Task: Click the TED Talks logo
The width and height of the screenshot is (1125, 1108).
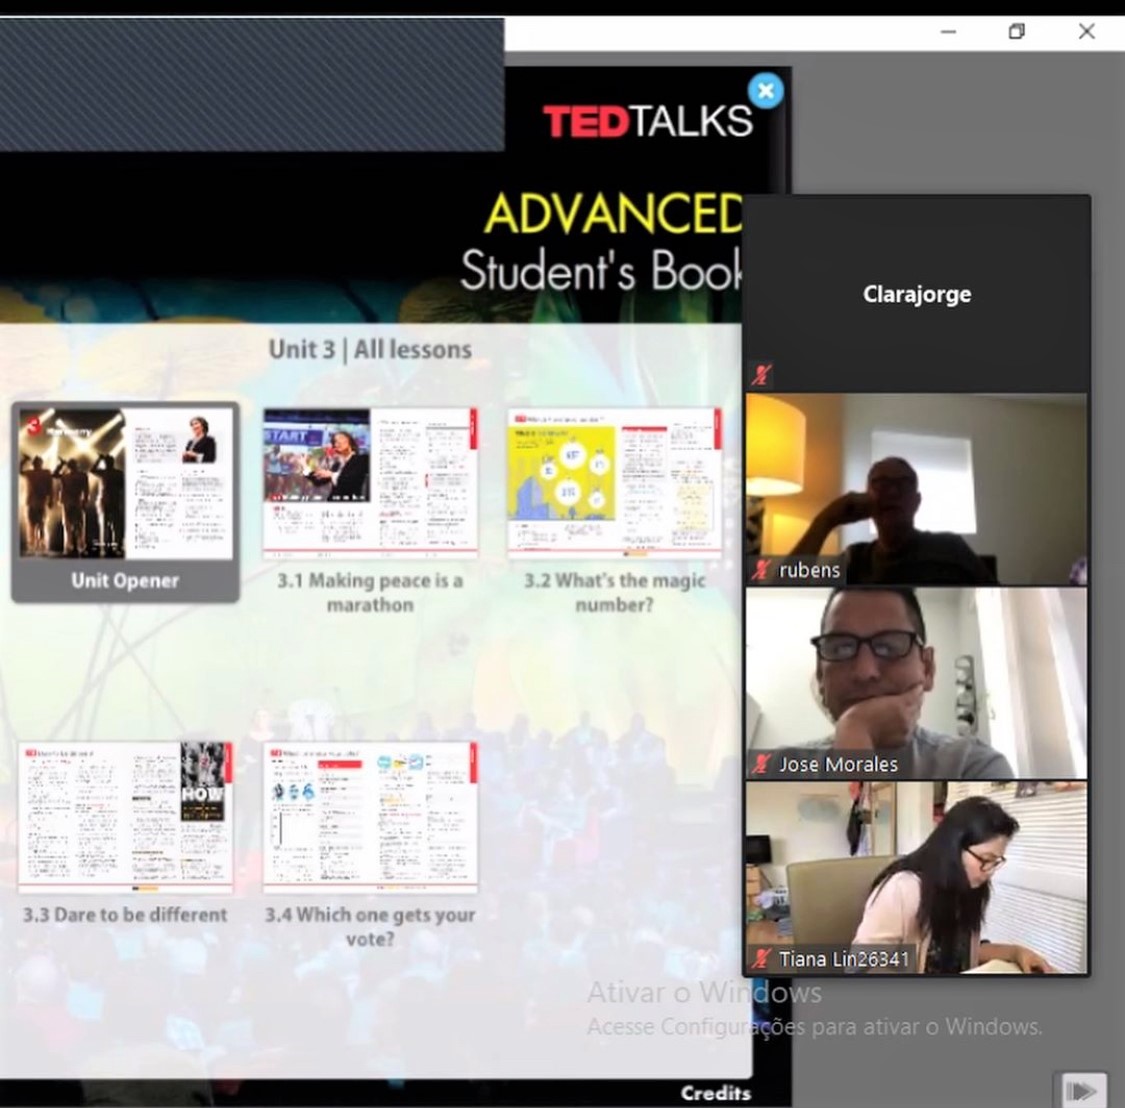Action: (648, 121)
